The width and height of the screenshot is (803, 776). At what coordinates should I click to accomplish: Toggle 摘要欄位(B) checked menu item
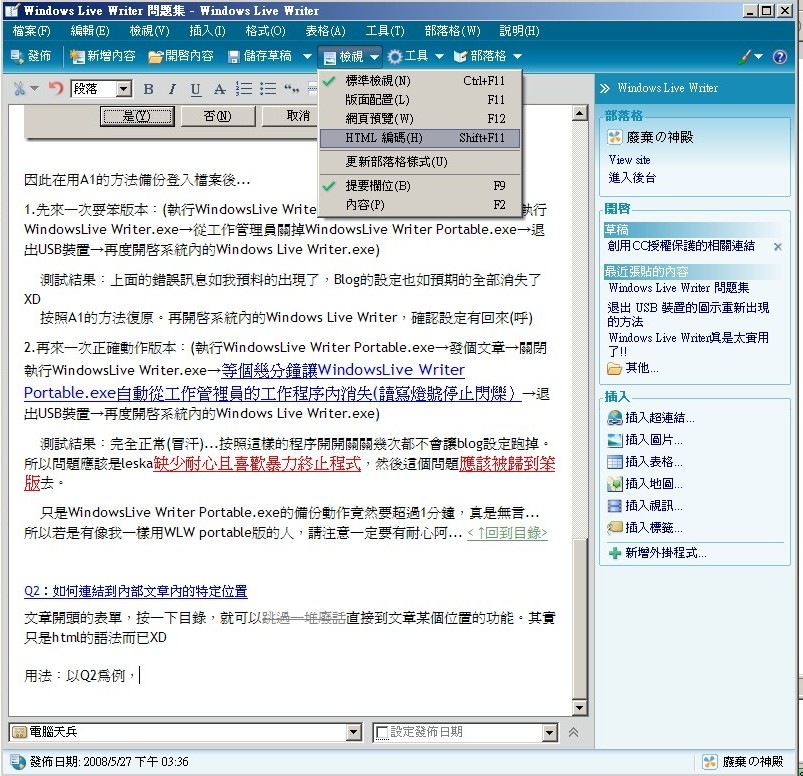[420, 185]
